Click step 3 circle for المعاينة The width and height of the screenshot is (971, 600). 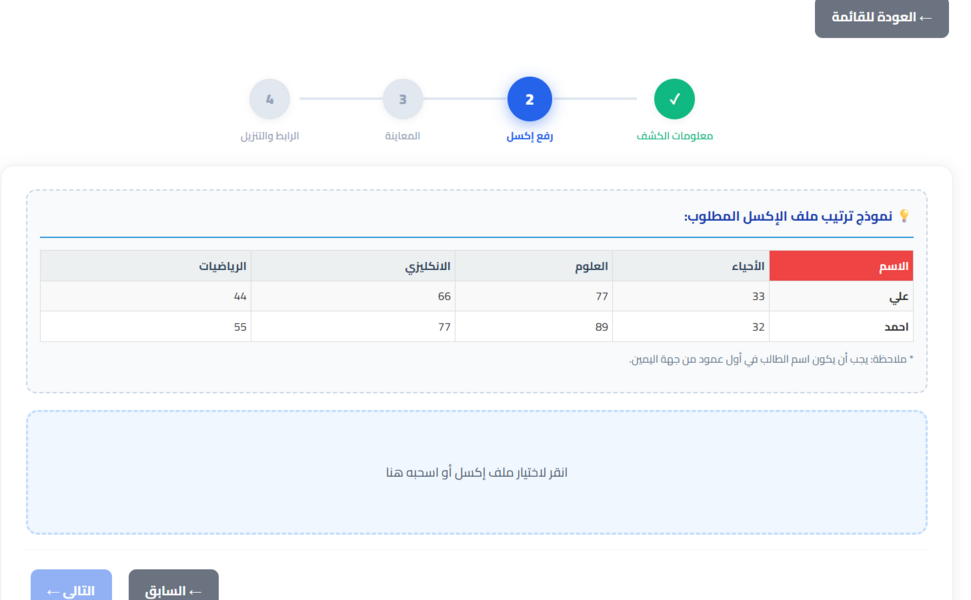[402, 99]
